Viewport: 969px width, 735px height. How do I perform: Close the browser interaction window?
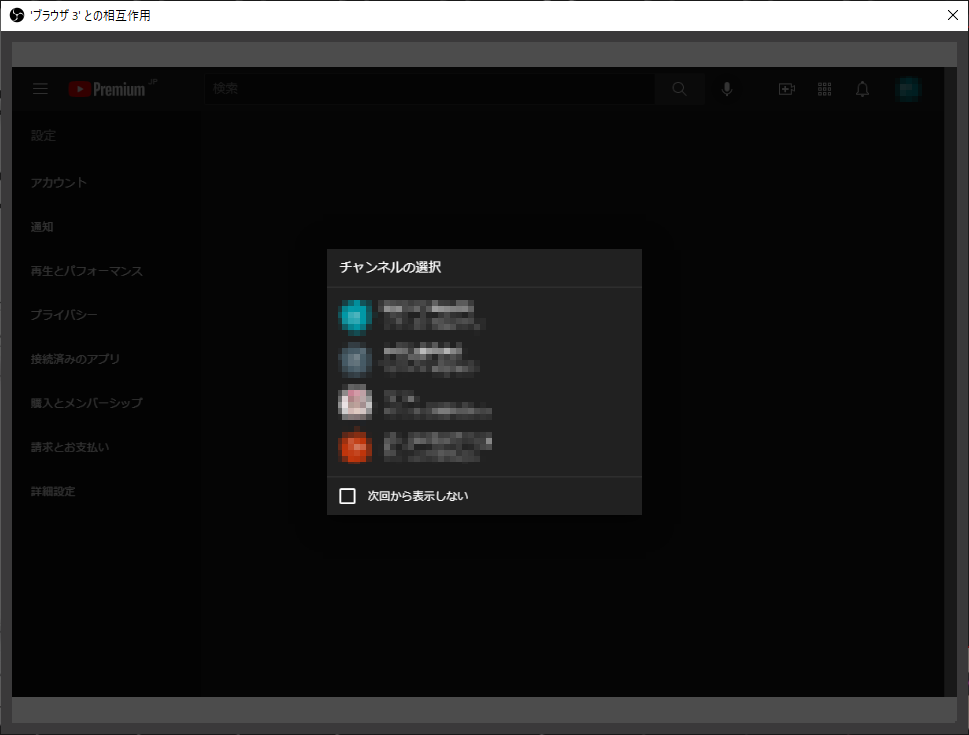(952, 15)
